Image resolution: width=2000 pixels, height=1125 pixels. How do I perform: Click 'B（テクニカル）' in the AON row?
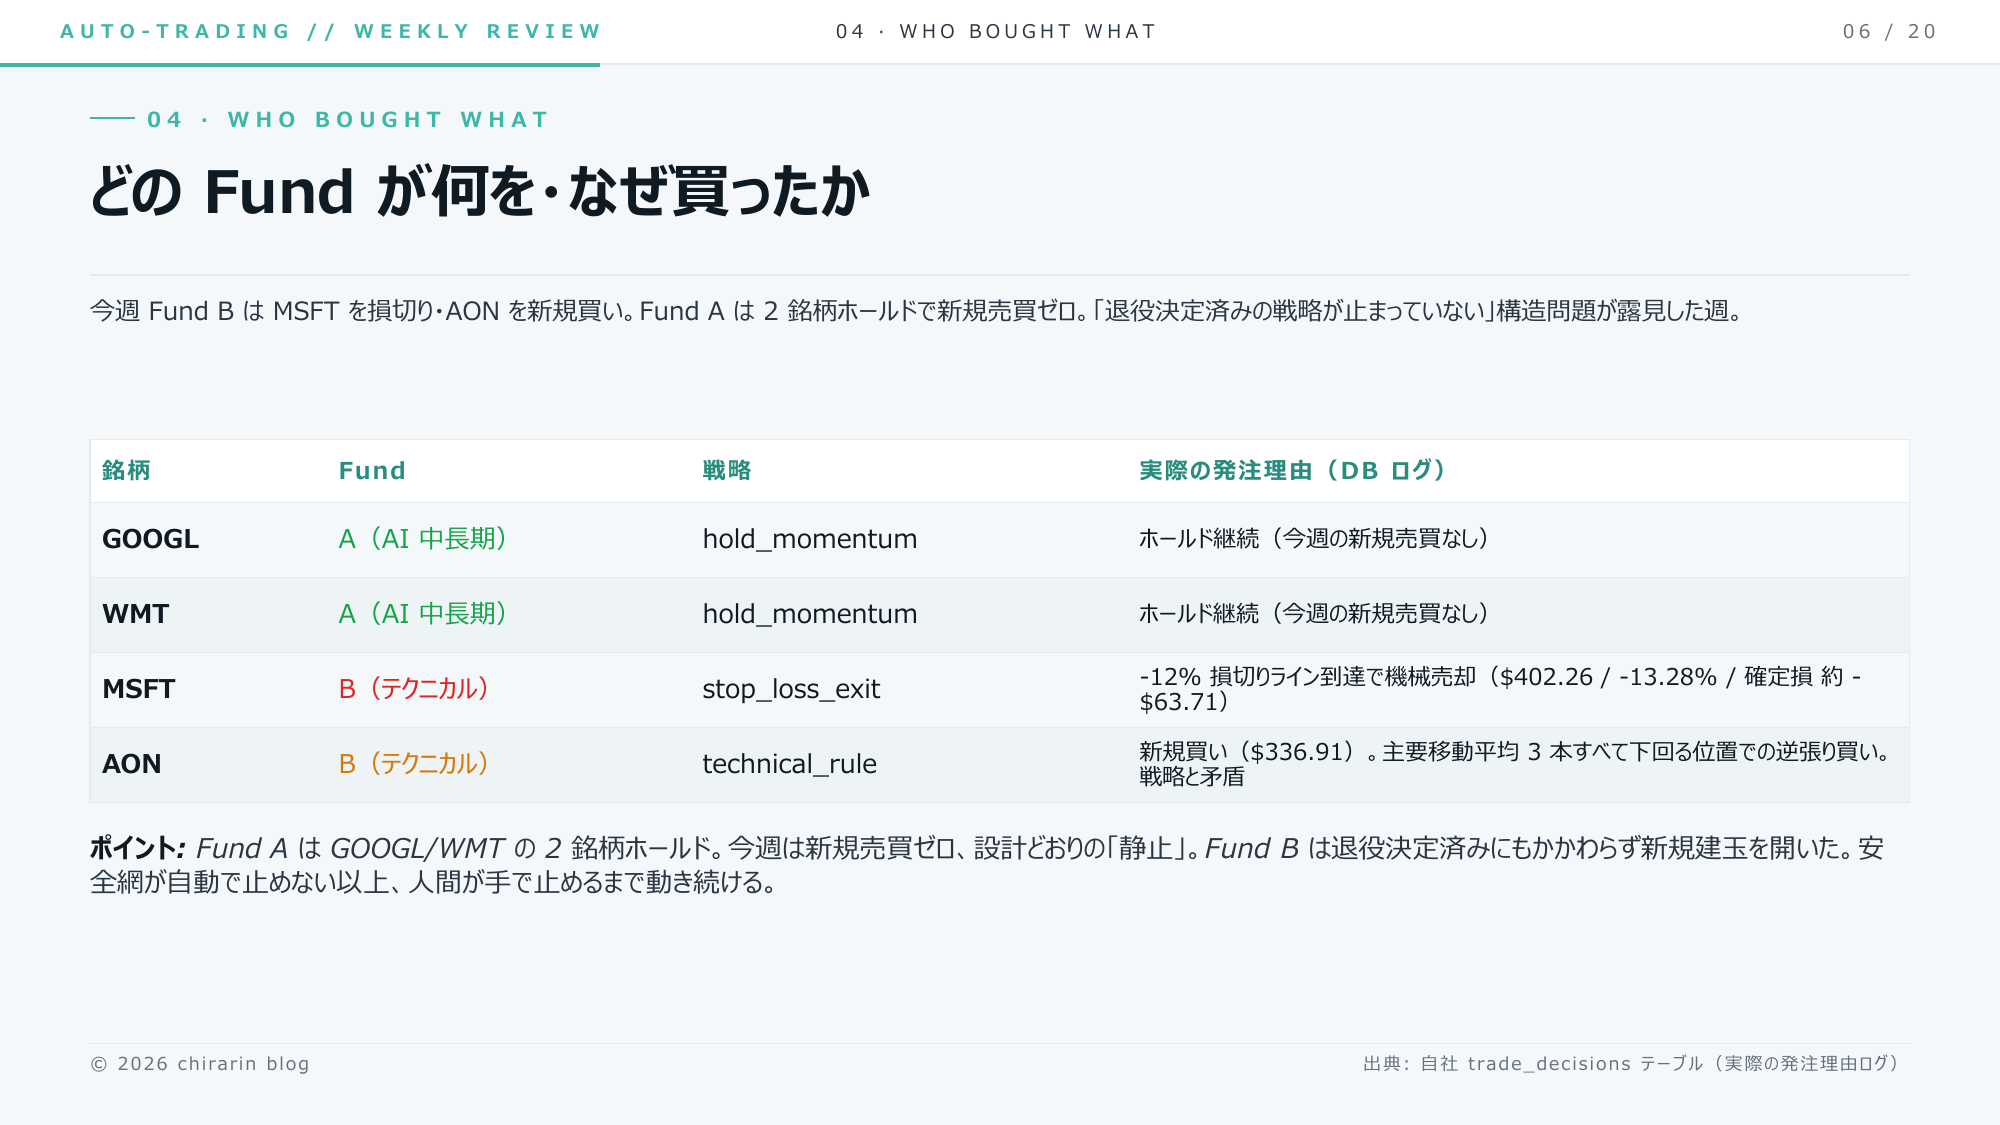pyautogui.click(x=413, y=764)
